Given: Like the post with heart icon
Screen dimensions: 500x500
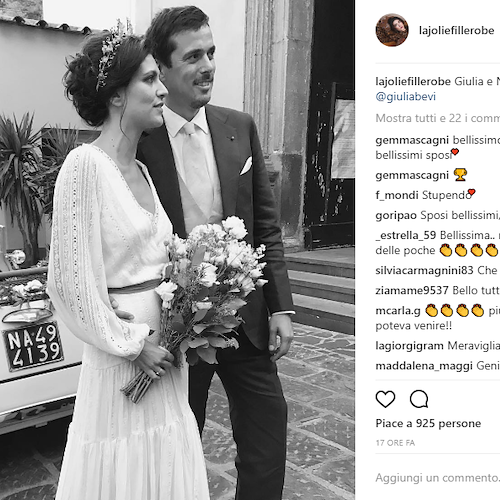Looking at the screenshot, I should 385,399.
